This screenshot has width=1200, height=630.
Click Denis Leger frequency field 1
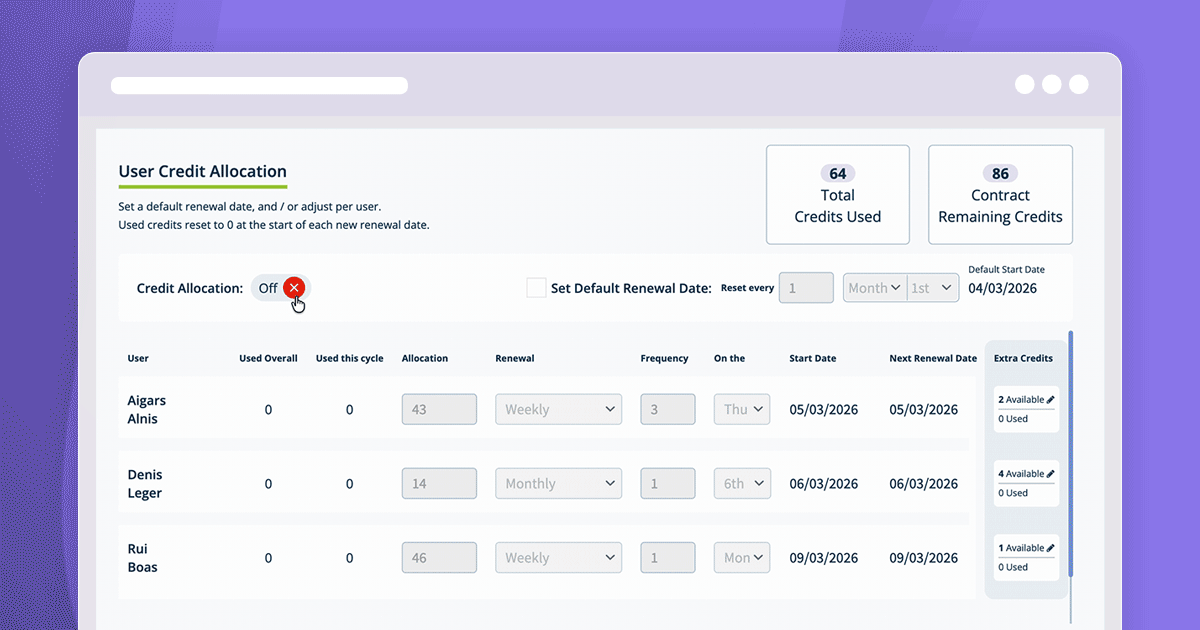pyautogui.click(x=668, y=483)
